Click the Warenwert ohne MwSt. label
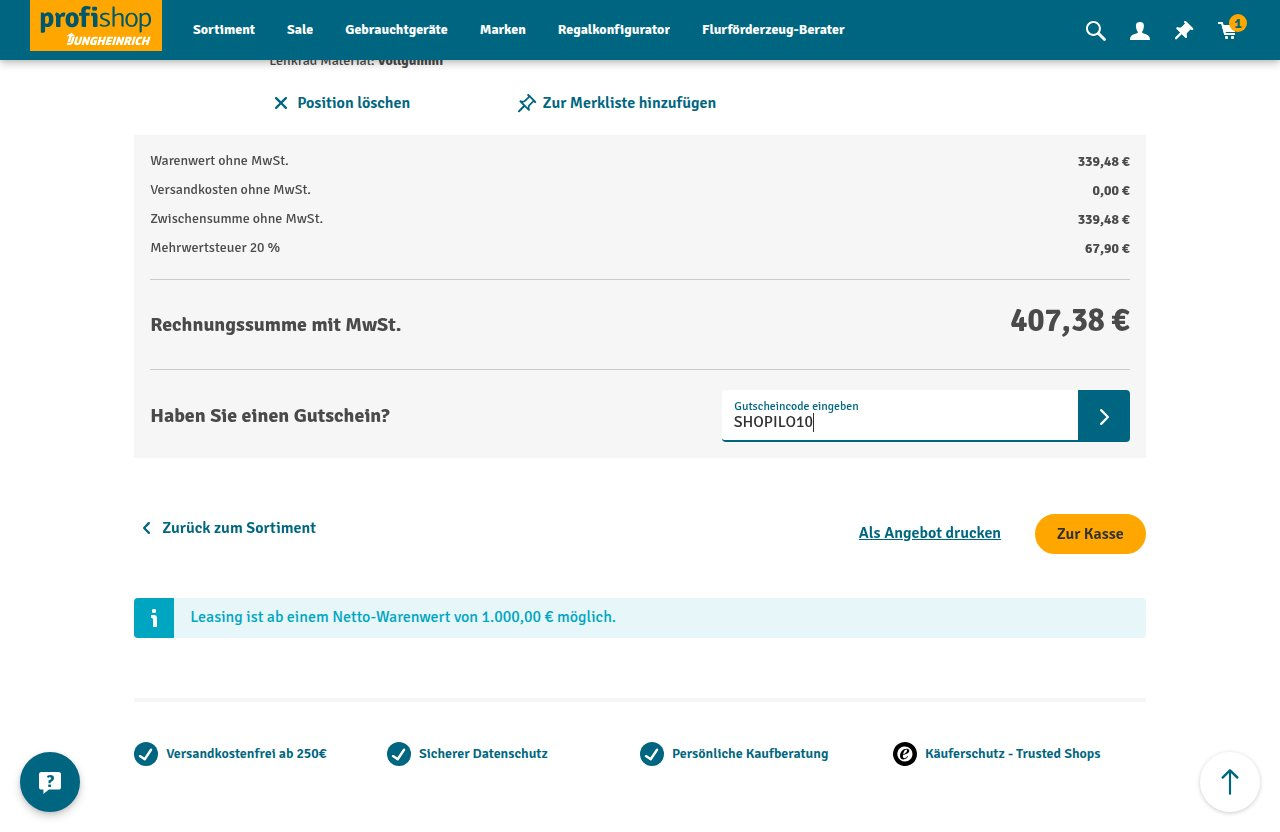 click(x=219, y=161)
